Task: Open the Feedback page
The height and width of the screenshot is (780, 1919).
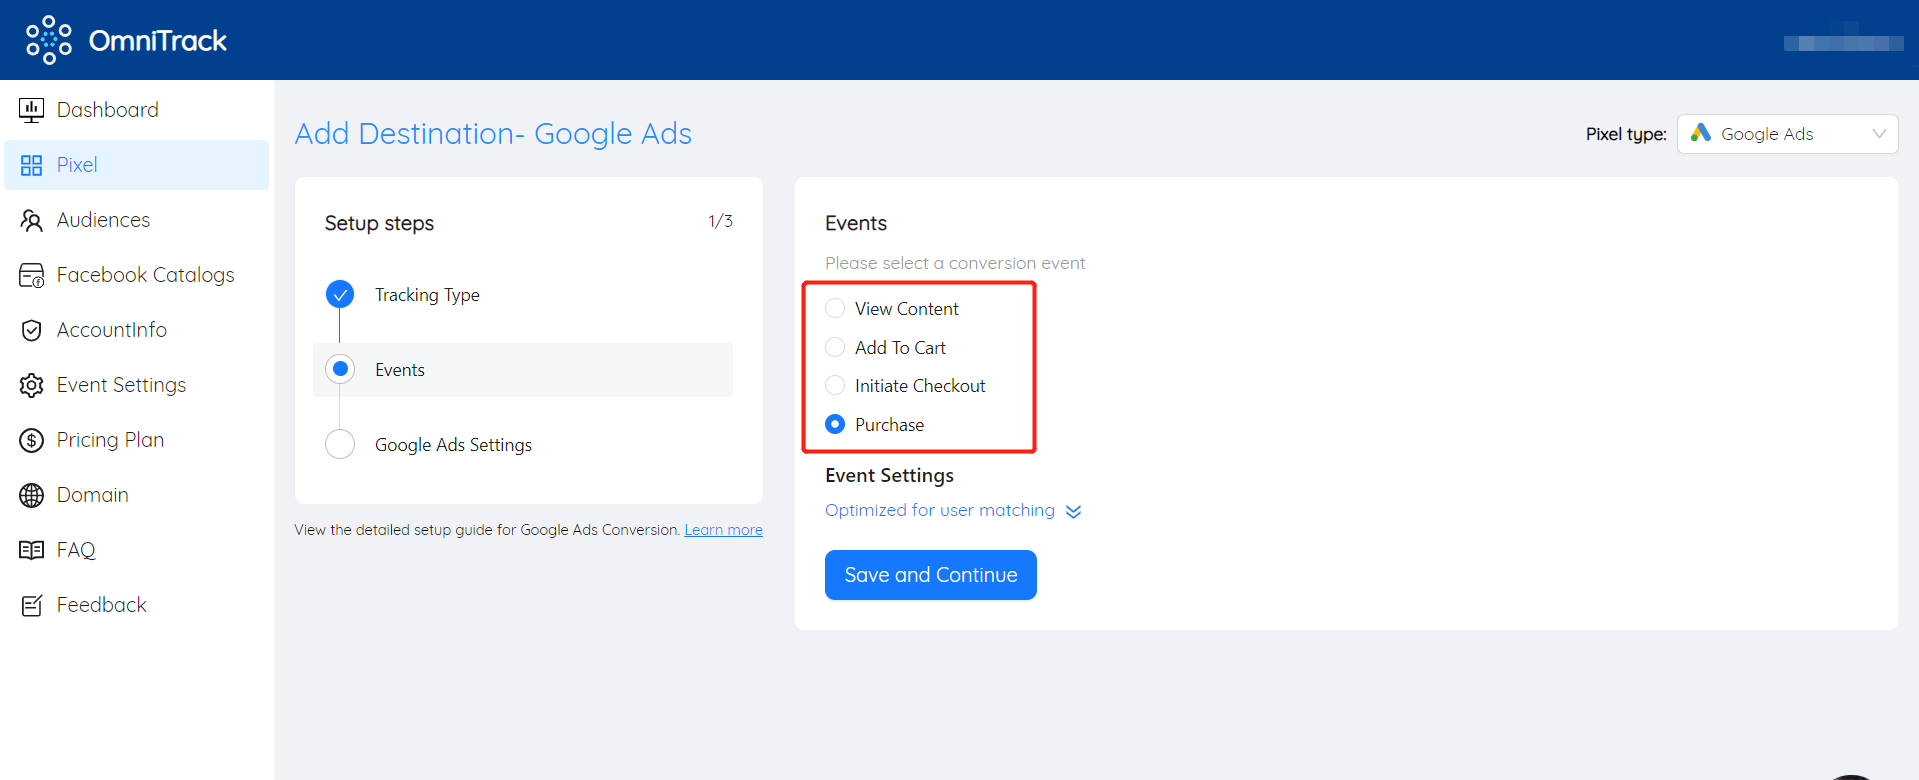Action: [x=137, y=605]
